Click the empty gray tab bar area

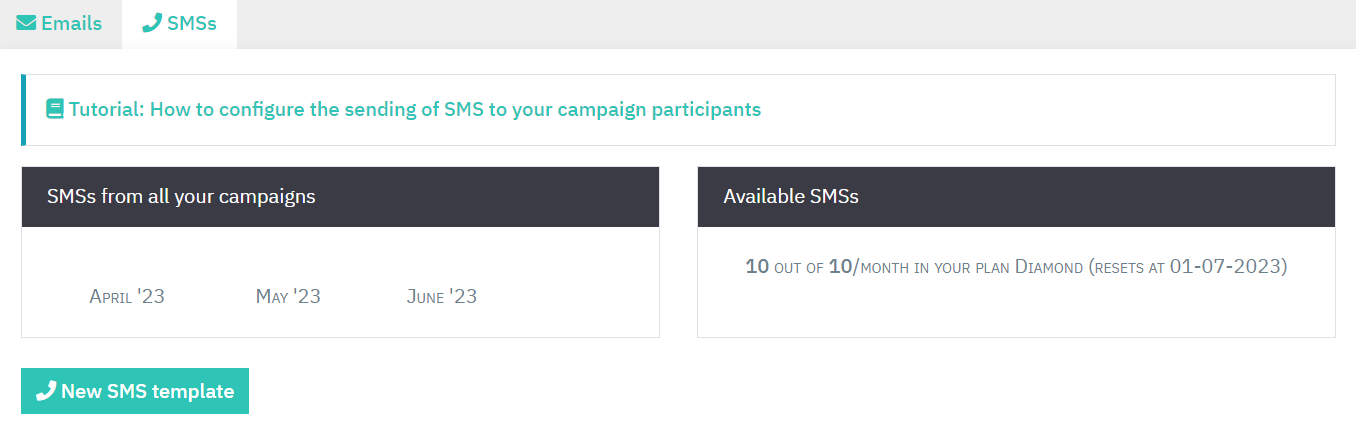796,24
